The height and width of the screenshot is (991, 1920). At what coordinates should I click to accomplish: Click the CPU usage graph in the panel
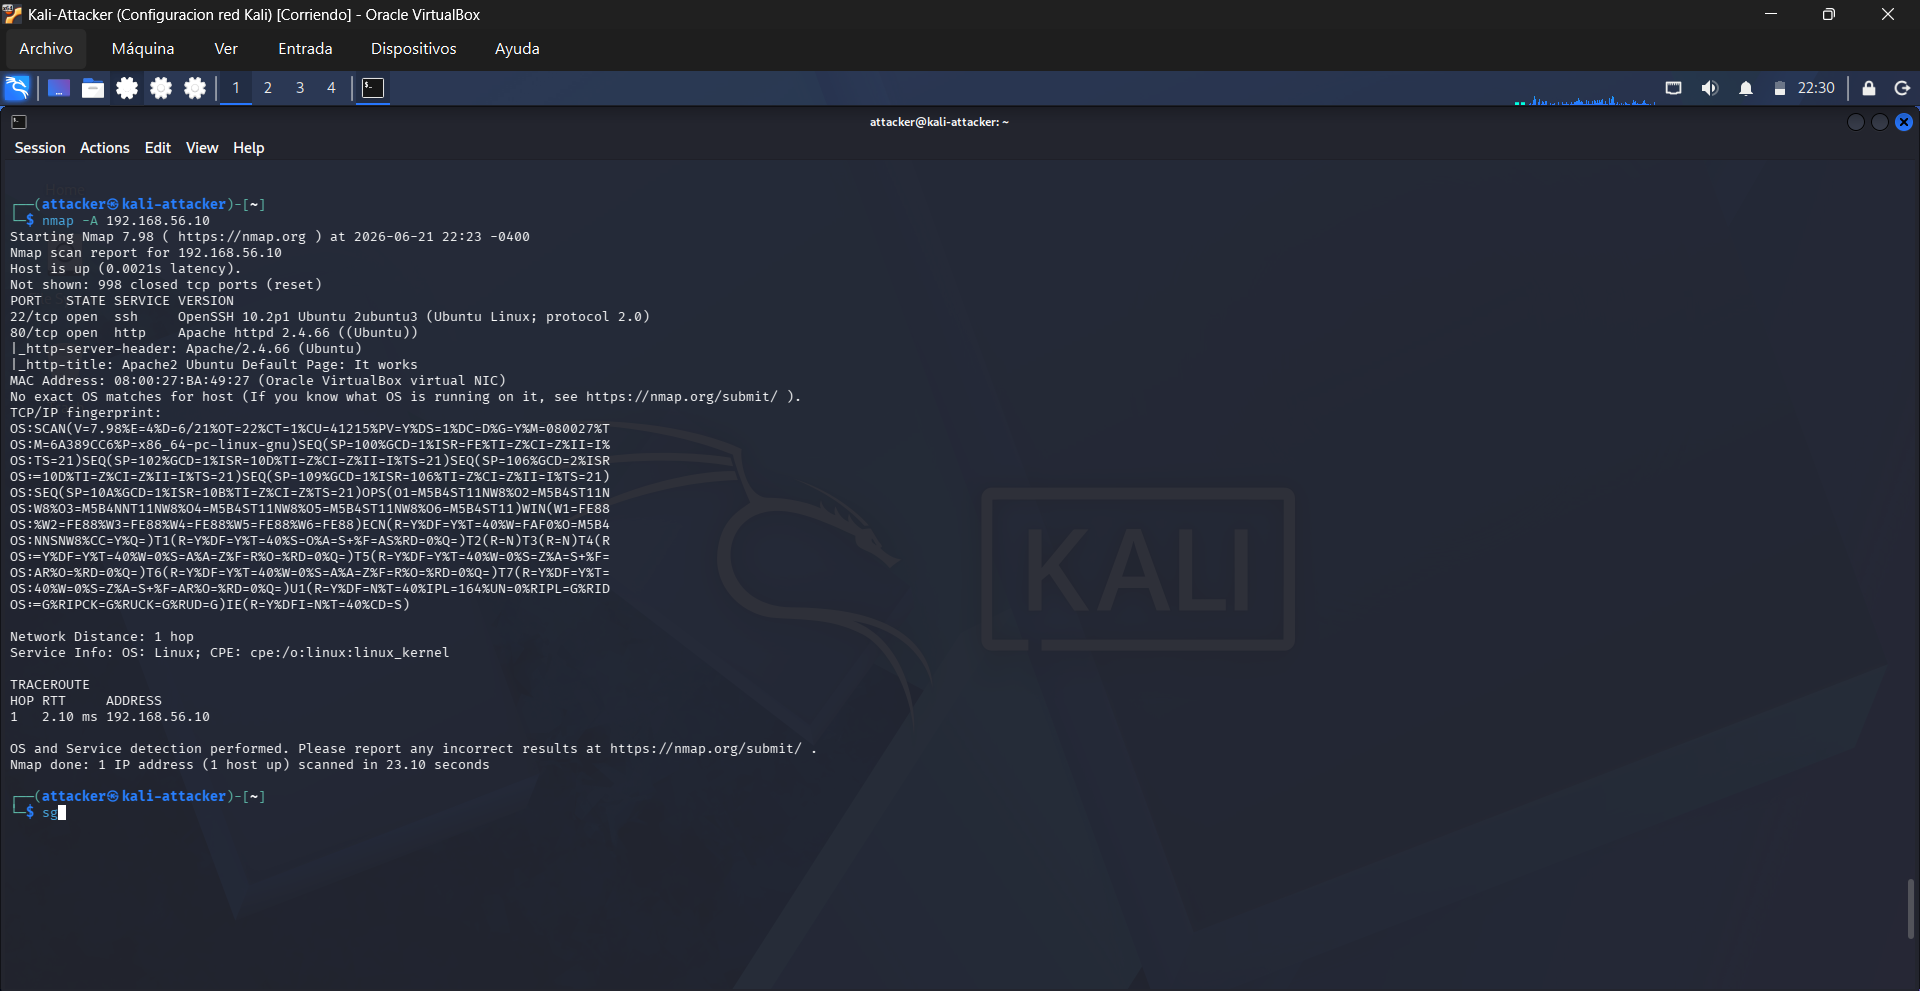click(x=1584, y=99)
